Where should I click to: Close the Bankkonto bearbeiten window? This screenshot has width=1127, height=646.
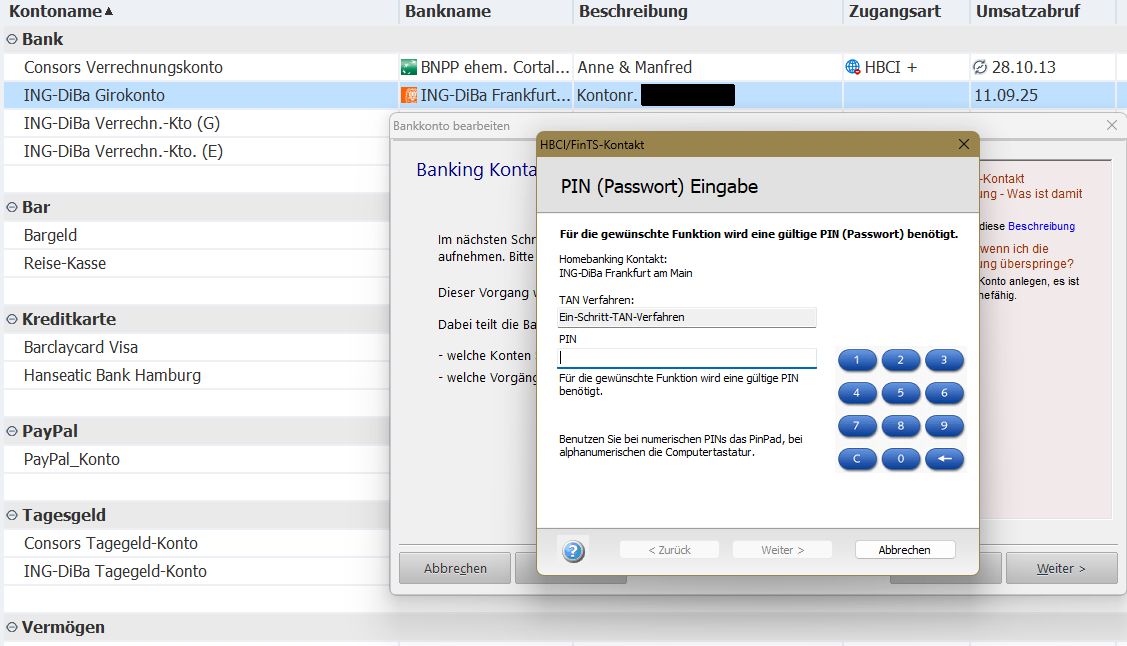click(1112, 125)
